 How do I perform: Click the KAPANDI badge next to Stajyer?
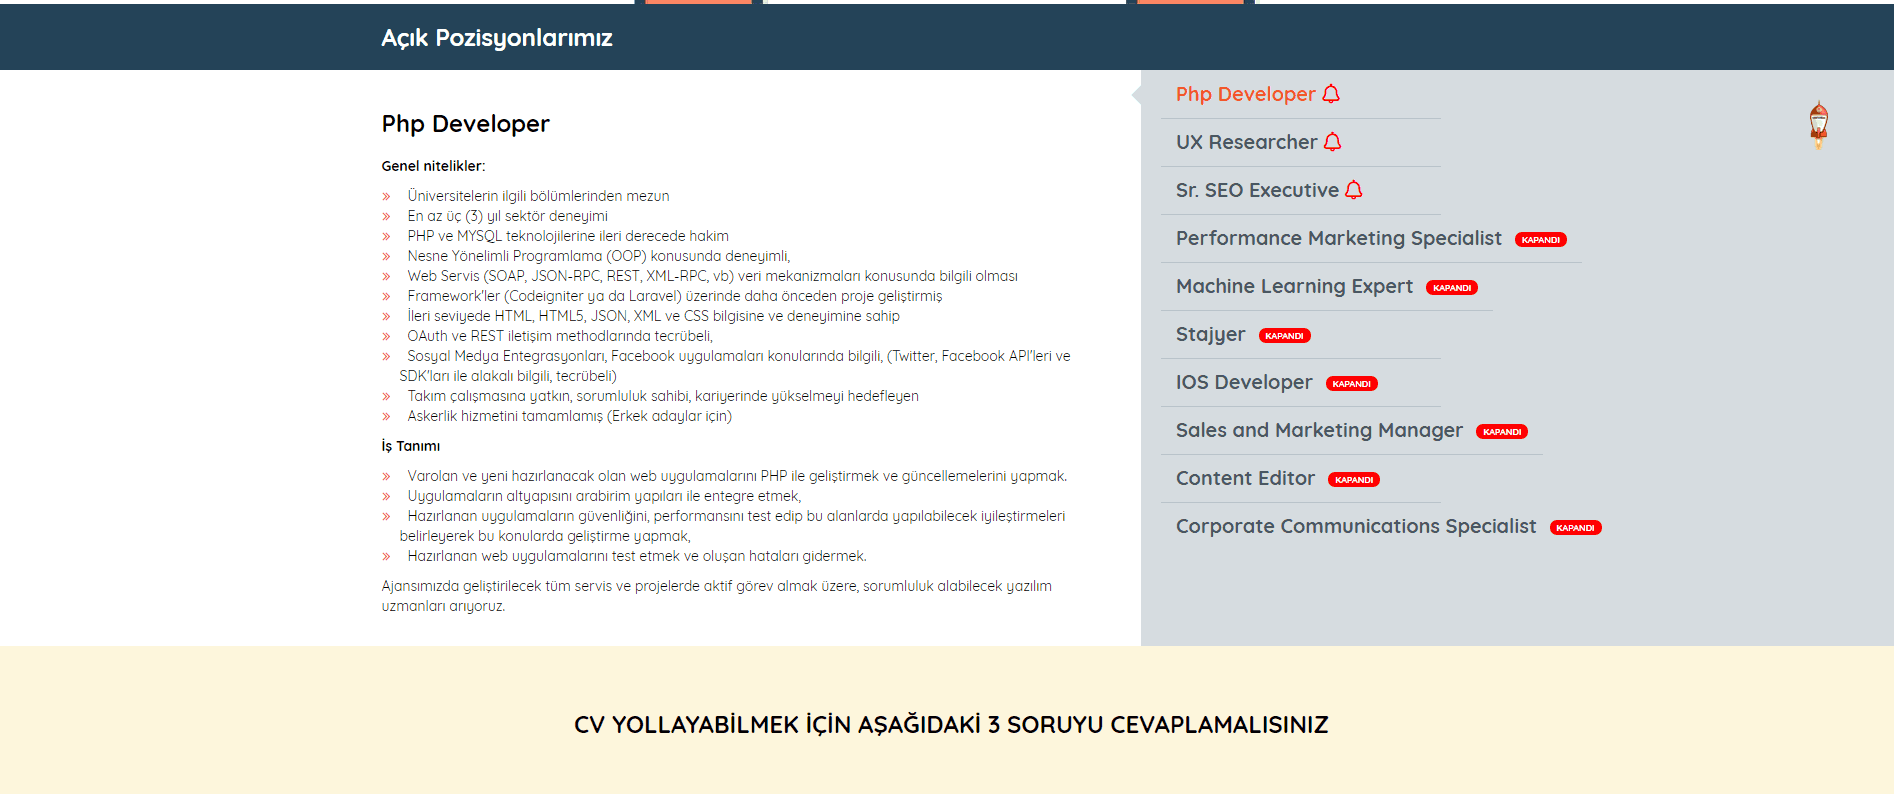tap(1284, 336)
